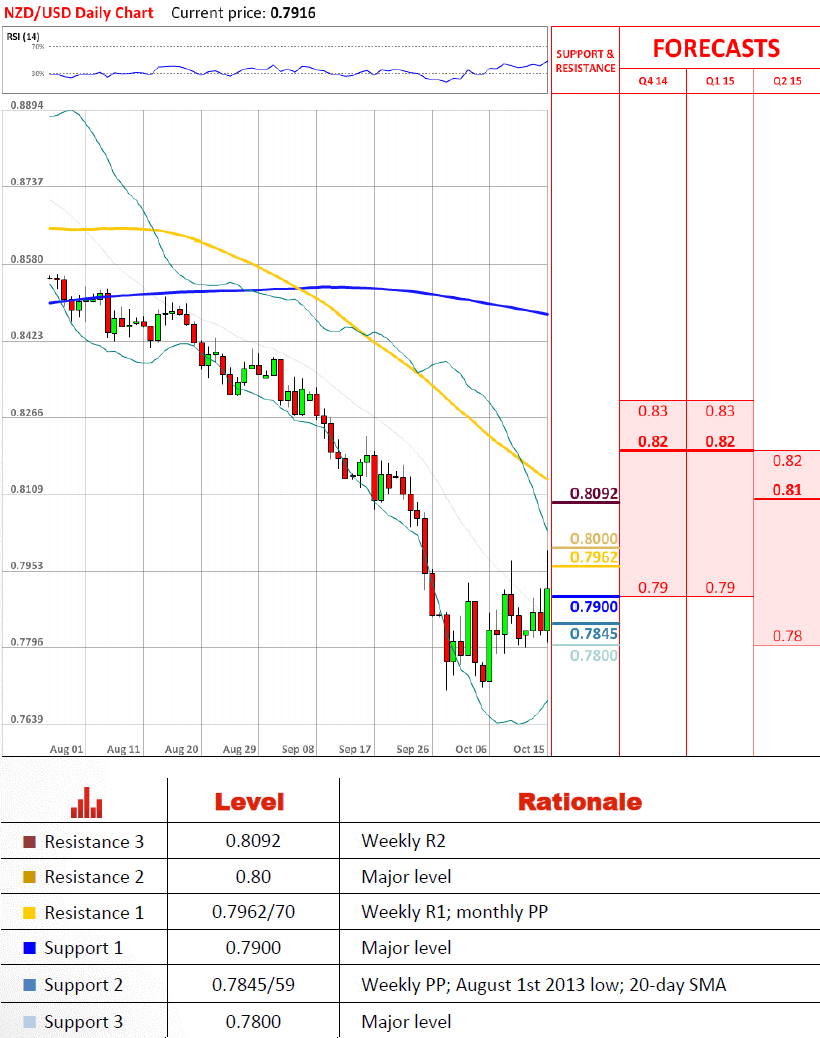Click the Weekly PP; August 1st rationale
Viewport: 820px width, 1038px height.
pyautogui.click(x=543, y=985)
